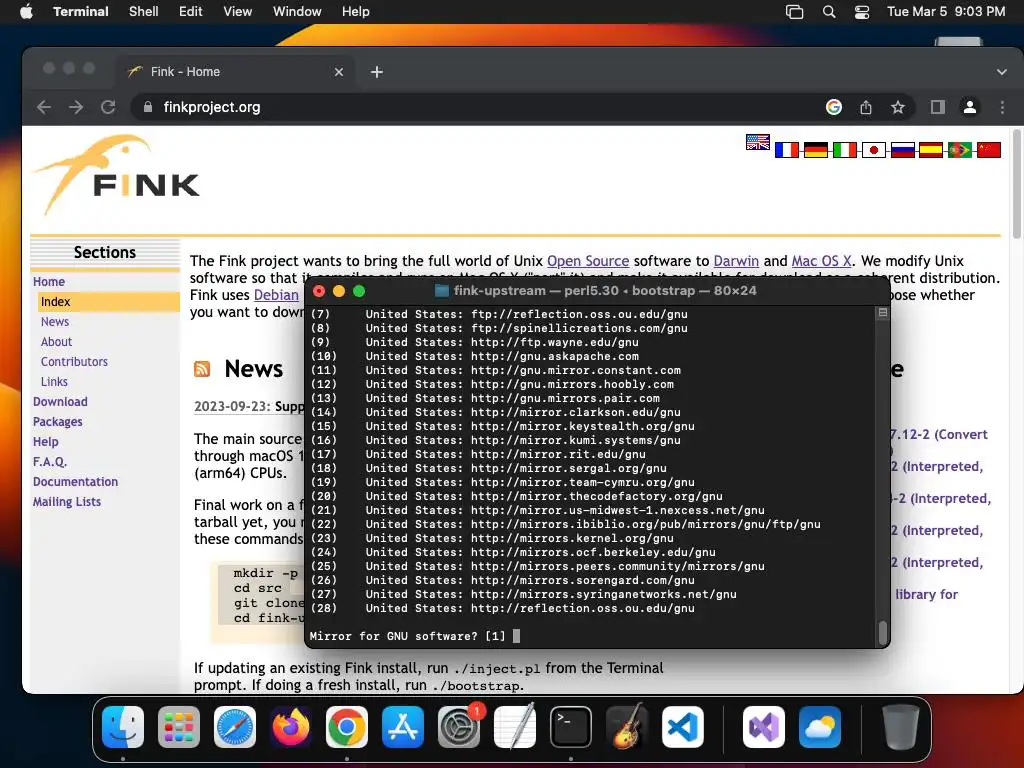Open the Trash in the Dock
1024x768 pixels.
coord(901,727)
